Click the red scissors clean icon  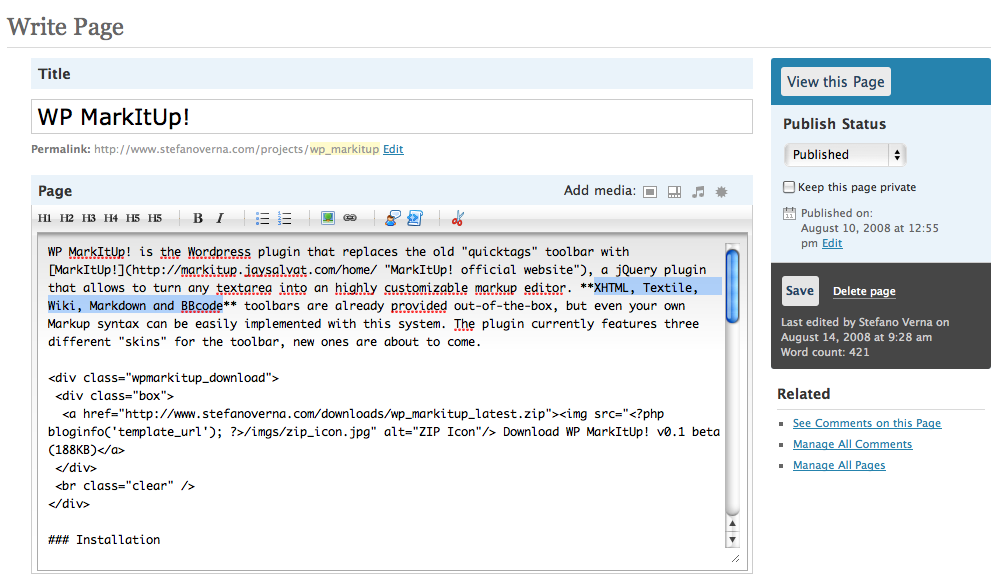(x=457, y=219)
